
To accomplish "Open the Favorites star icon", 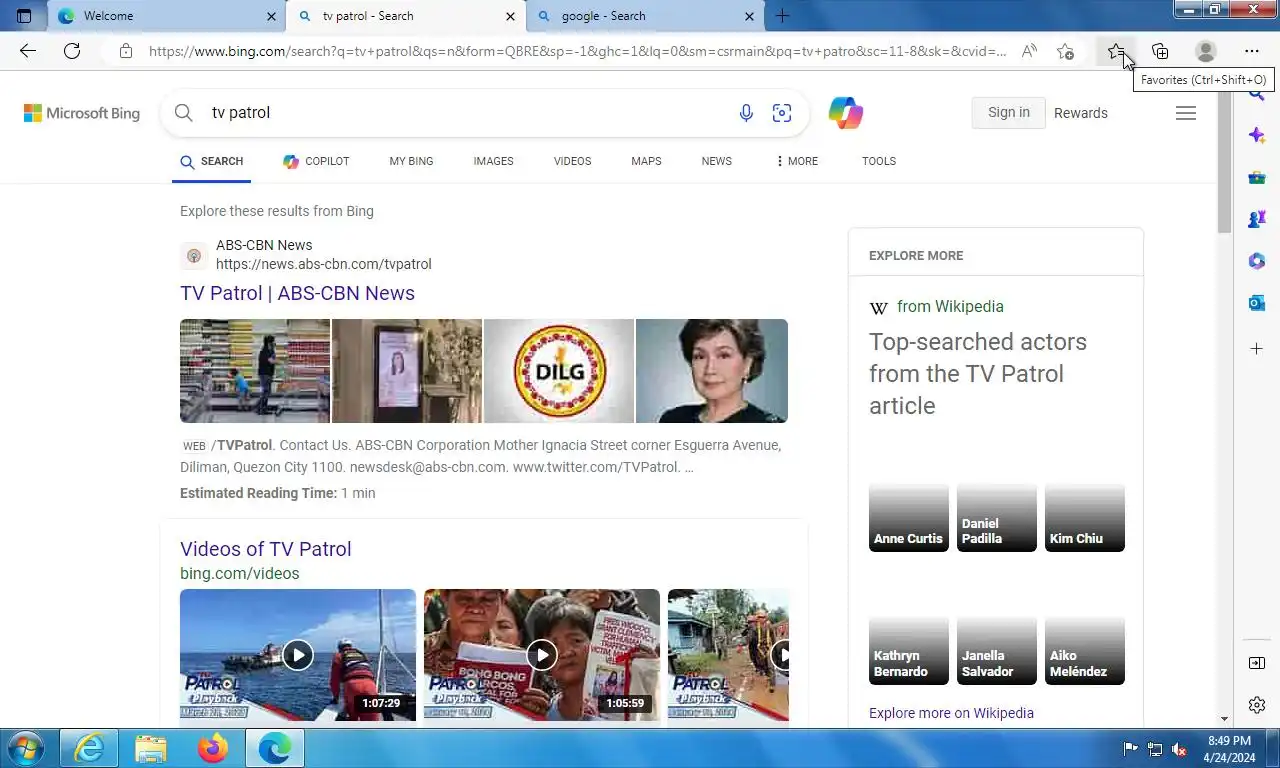I will 1116,51.
